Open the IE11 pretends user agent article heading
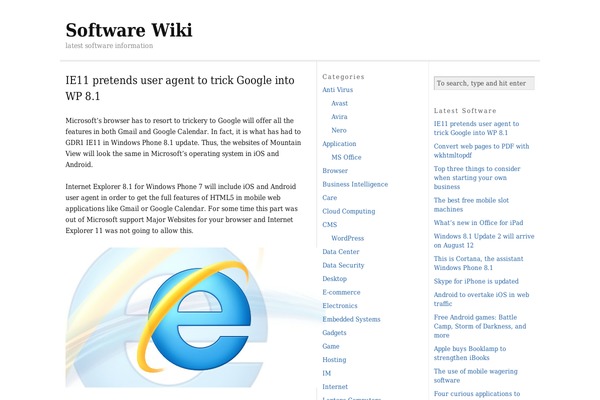This screenshot has height=400, width=600. point(180,88)
